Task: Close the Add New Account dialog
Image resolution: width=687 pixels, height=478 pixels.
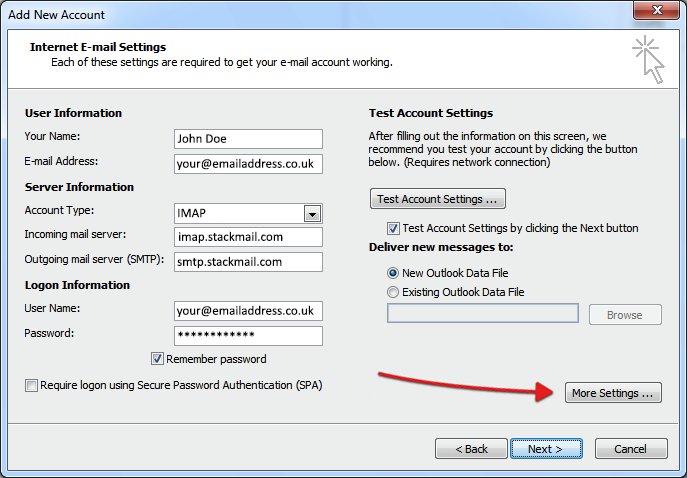Action: point(656,11)
